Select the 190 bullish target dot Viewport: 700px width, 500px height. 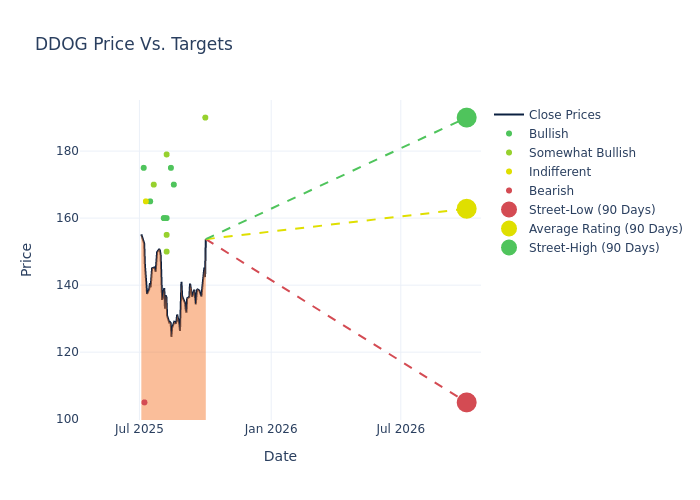(205, 118)
